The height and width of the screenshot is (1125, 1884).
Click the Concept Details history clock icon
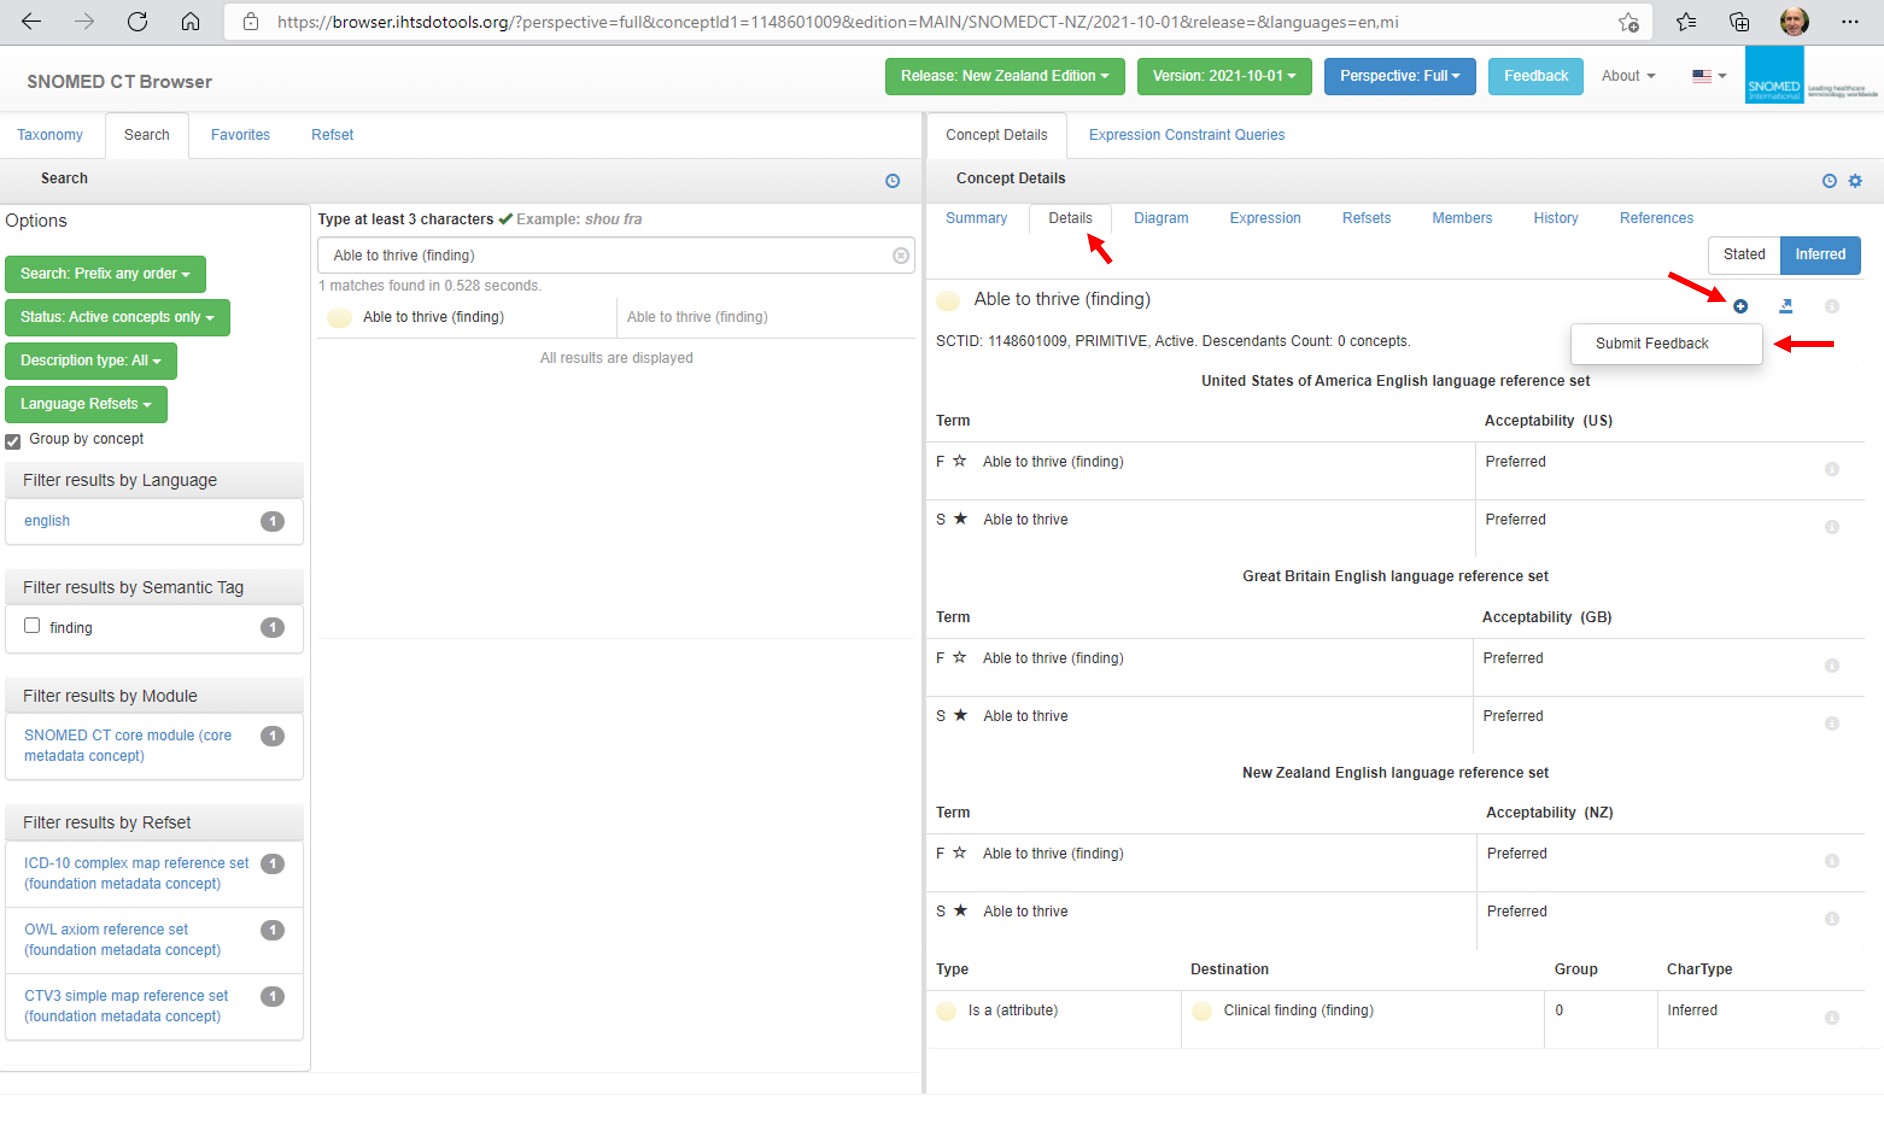point(1829,181)
